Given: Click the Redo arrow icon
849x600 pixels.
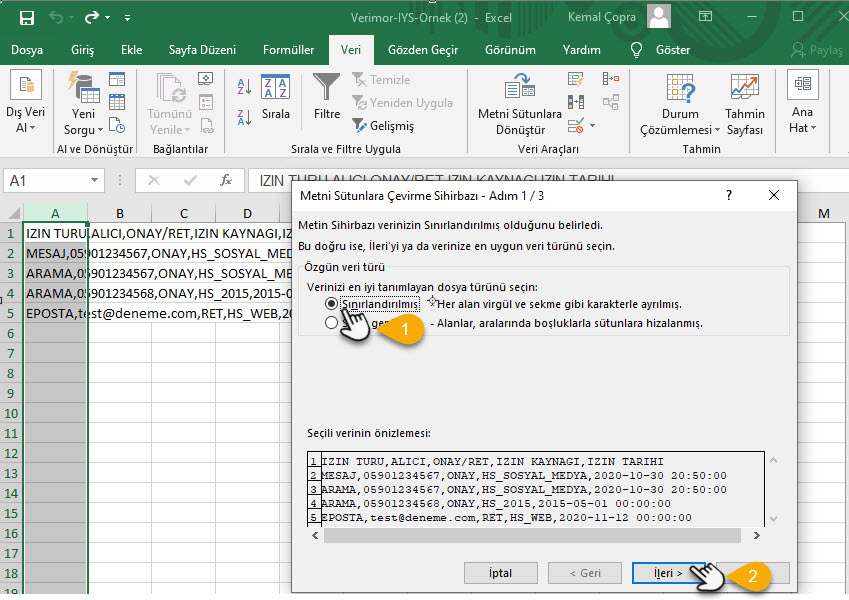Looking at the screenshot, I should [x=92, y=18].
